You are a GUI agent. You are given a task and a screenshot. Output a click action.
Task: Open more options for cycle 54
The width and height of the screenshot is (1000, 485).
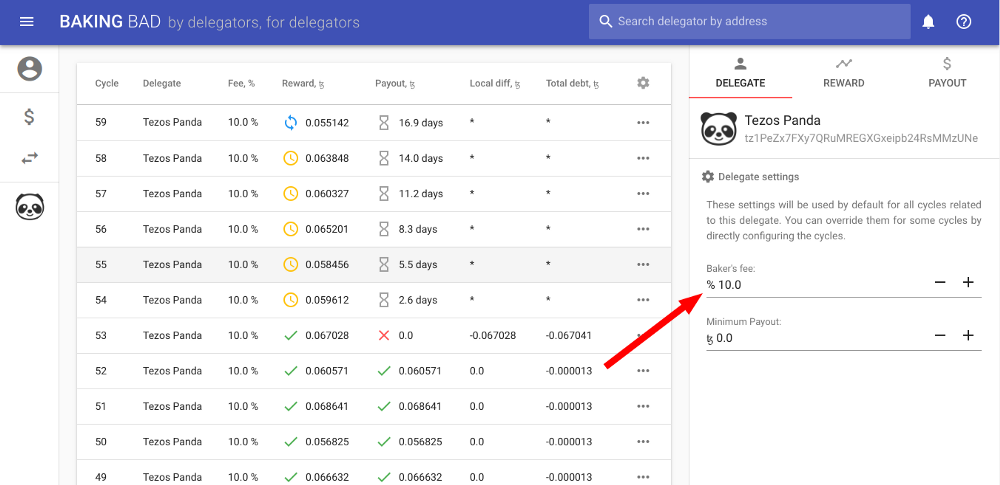tap(643, 300)
